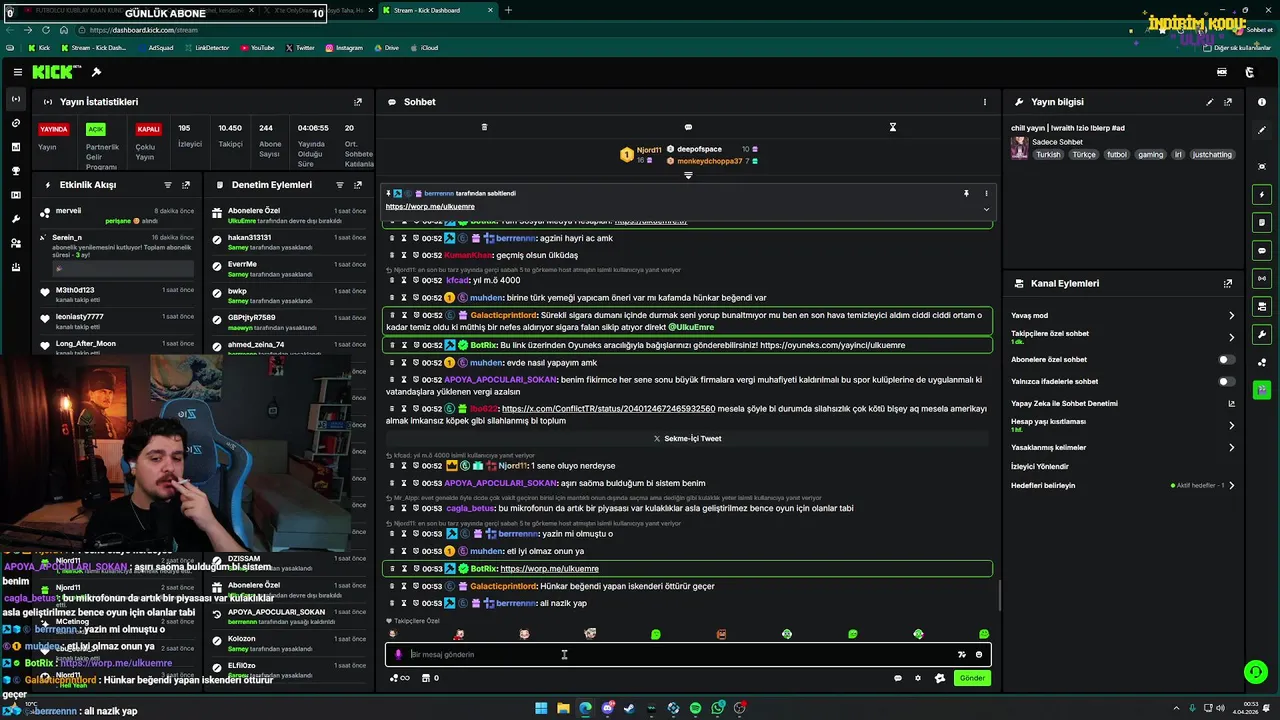Click the hourglass icon in the chat toolbar

coord(893,127)
